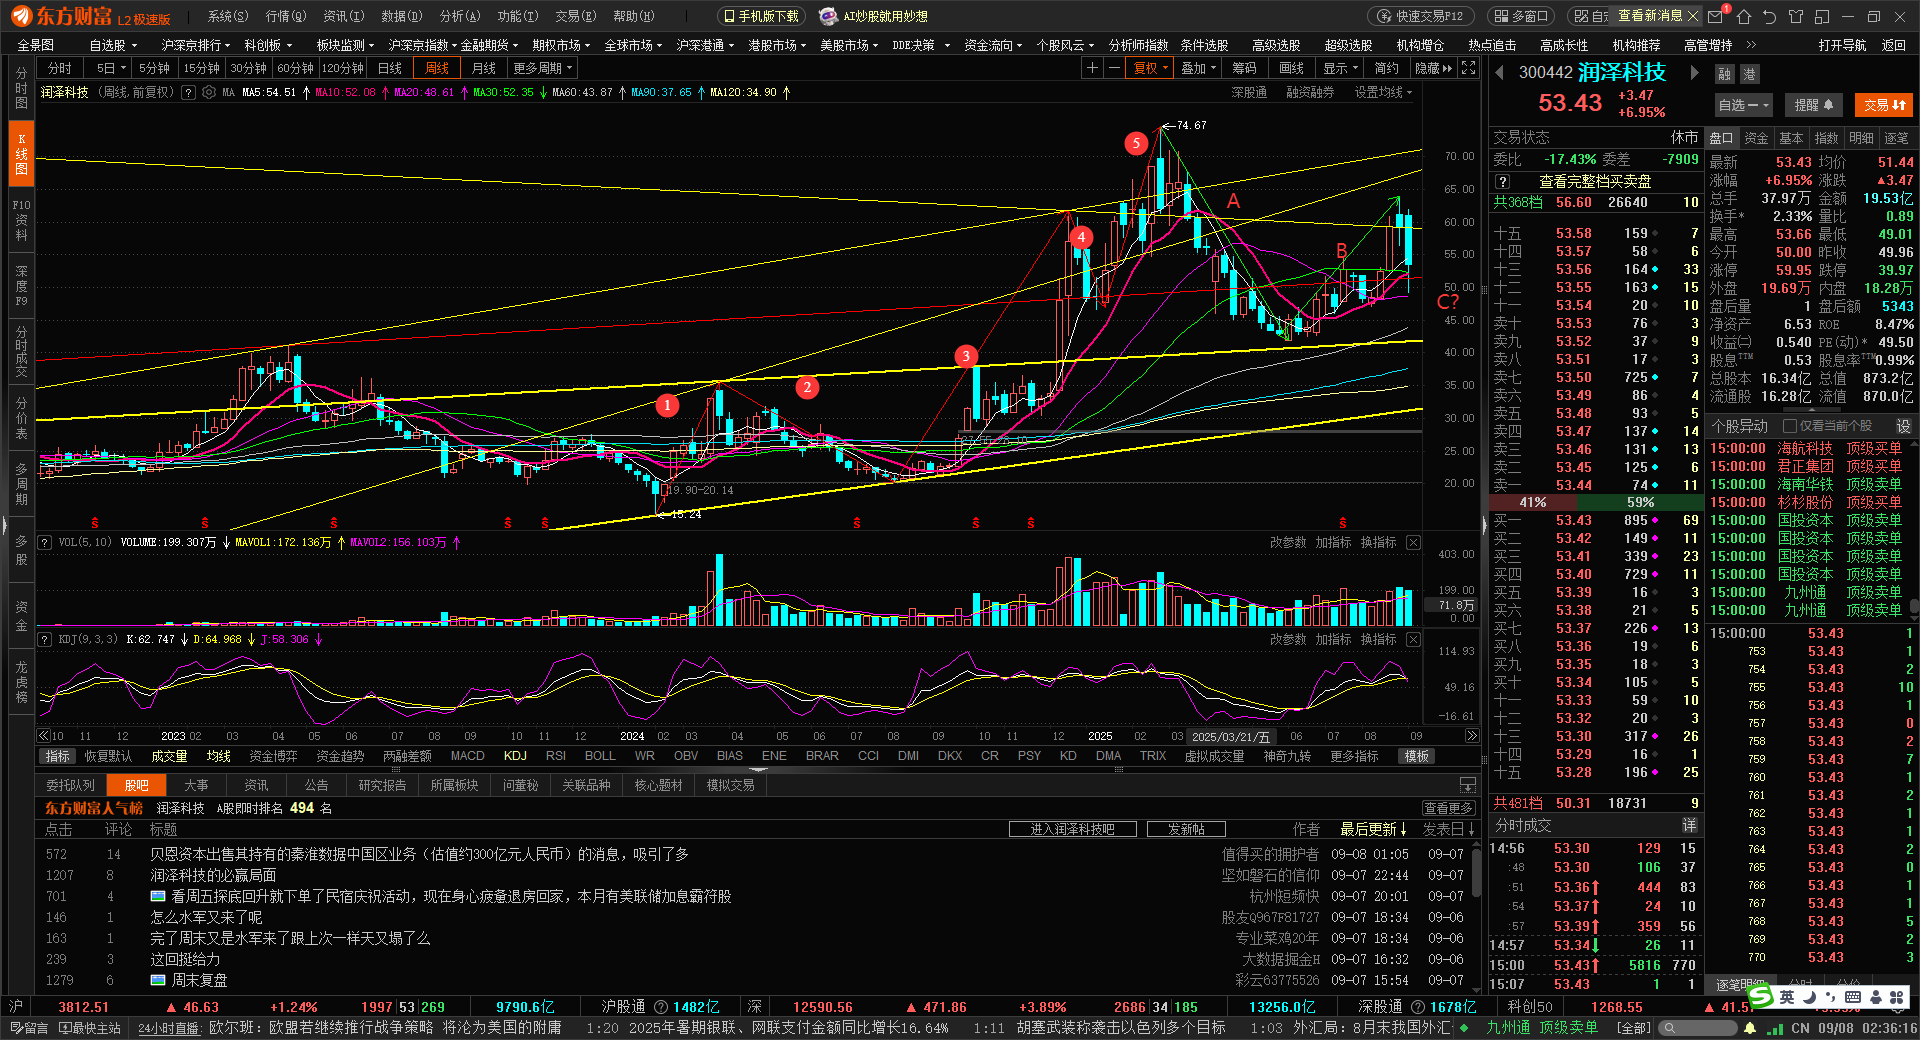Image resolution: width=1920 pixels, height=1040 pixels.
Task: Open the 复权 adjustment dropdown
Action: (x=1150, y=68)
